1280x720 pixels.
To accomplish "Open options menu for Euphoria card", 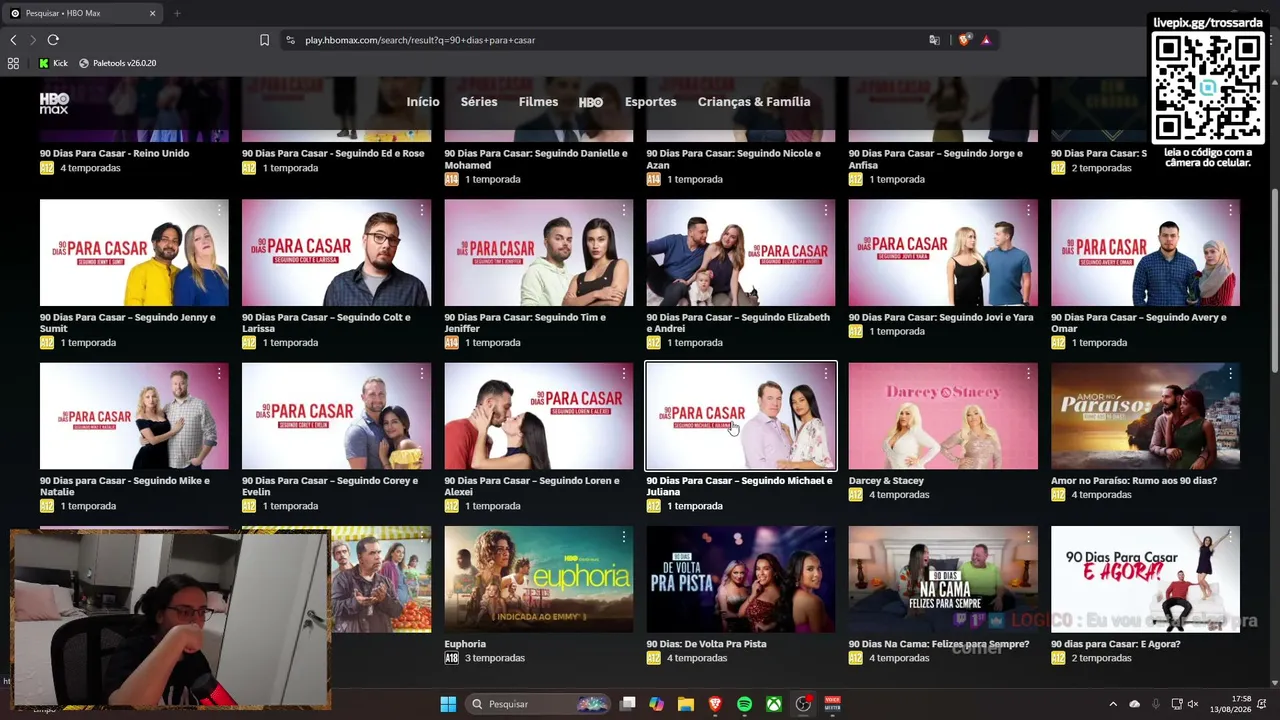I will click(x=624, y=537).
